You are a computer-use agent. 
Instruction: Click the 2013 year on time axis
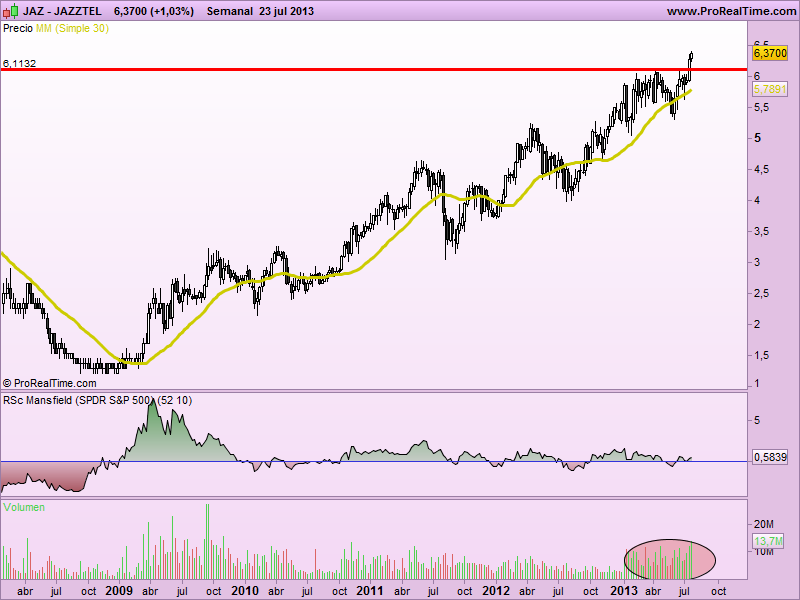[x=624, y=591]
